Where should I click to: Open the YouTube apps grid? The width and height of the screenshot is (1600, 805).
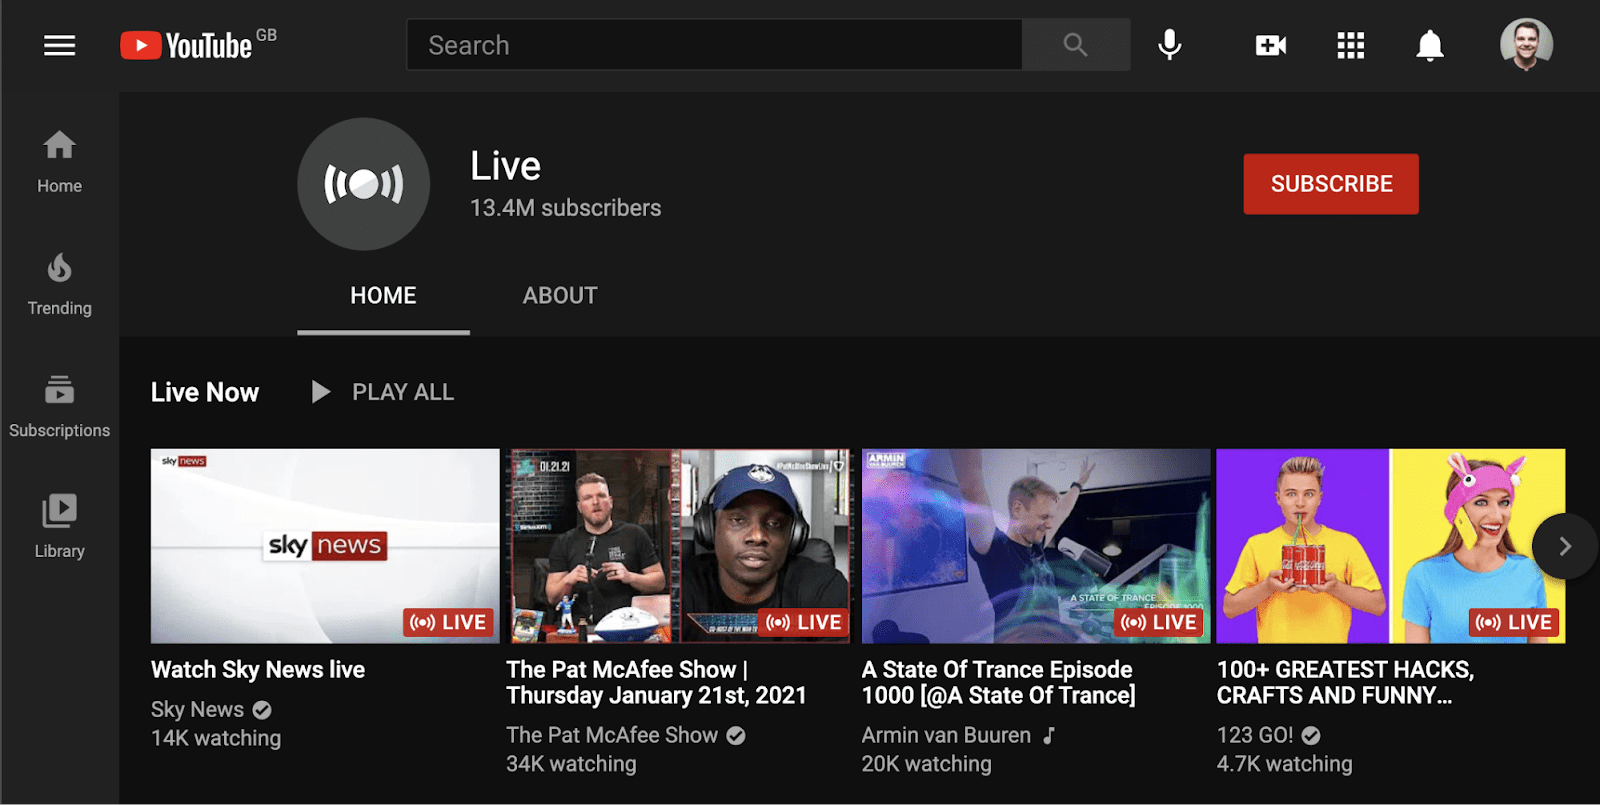pos(1350,45)
